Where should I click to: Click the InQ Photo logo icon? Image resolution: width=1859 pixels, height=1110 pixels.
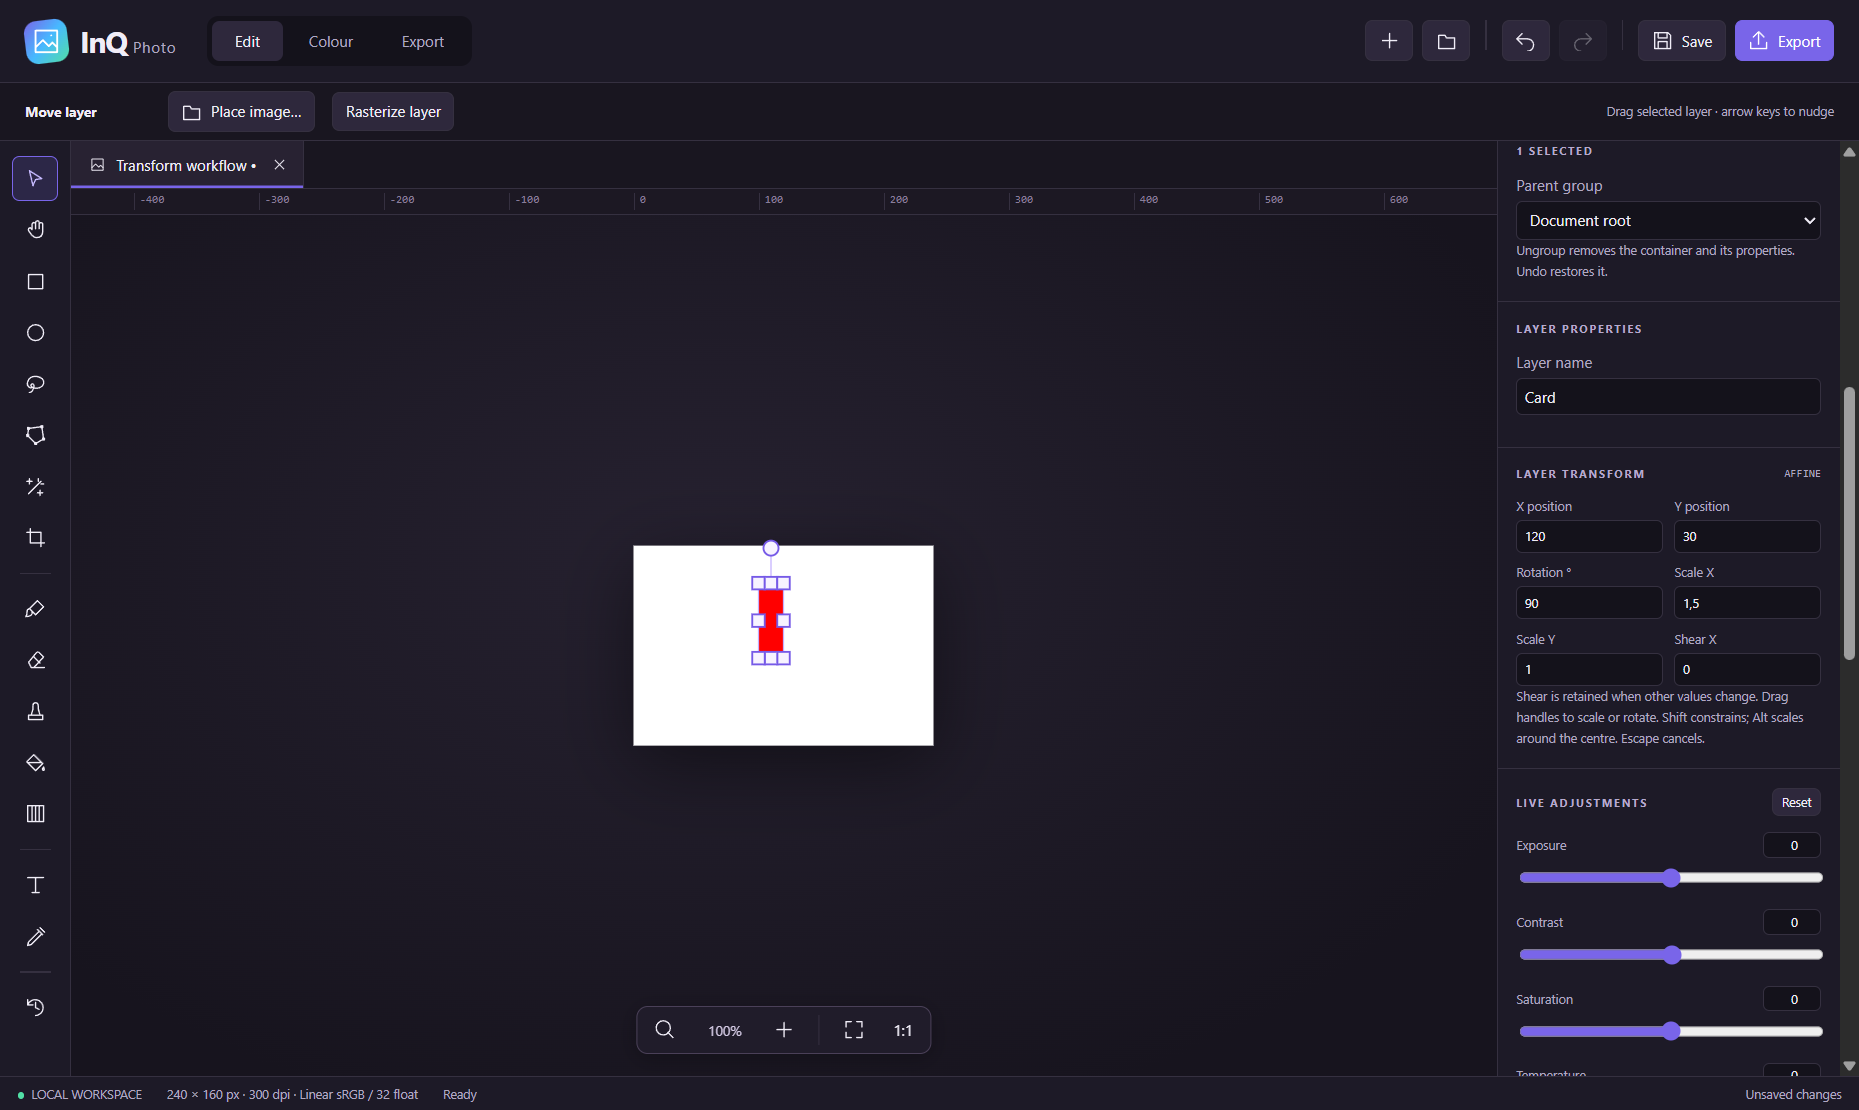(x=46, y=41)
